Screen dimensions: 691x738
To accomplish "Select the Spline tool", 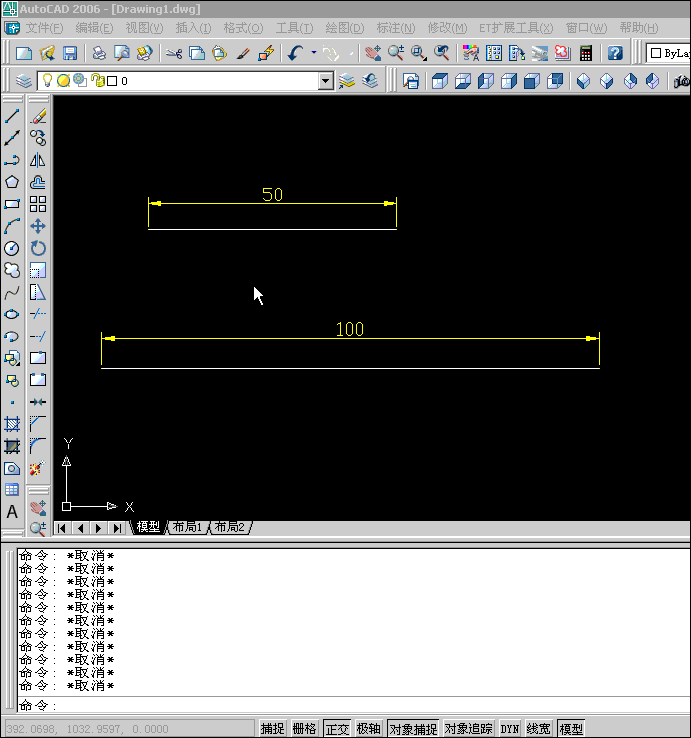I will [12, 292].
